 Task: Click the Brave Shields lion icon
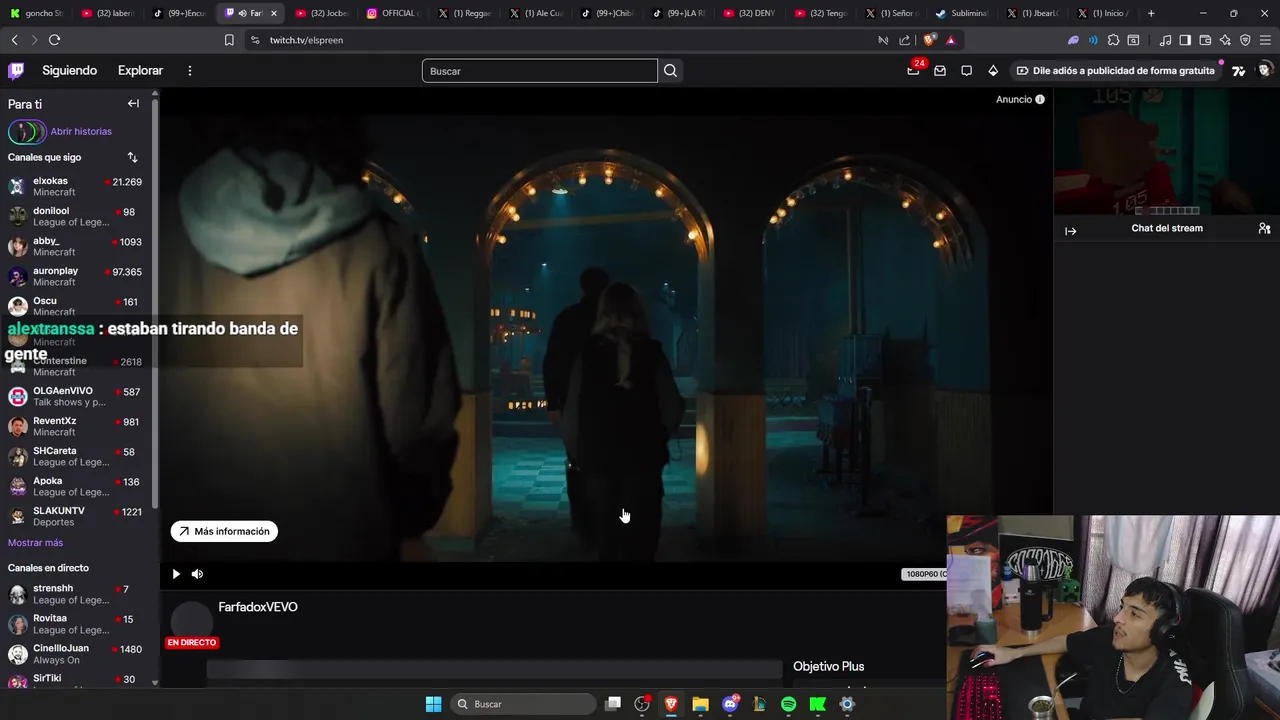click(929, 40)
